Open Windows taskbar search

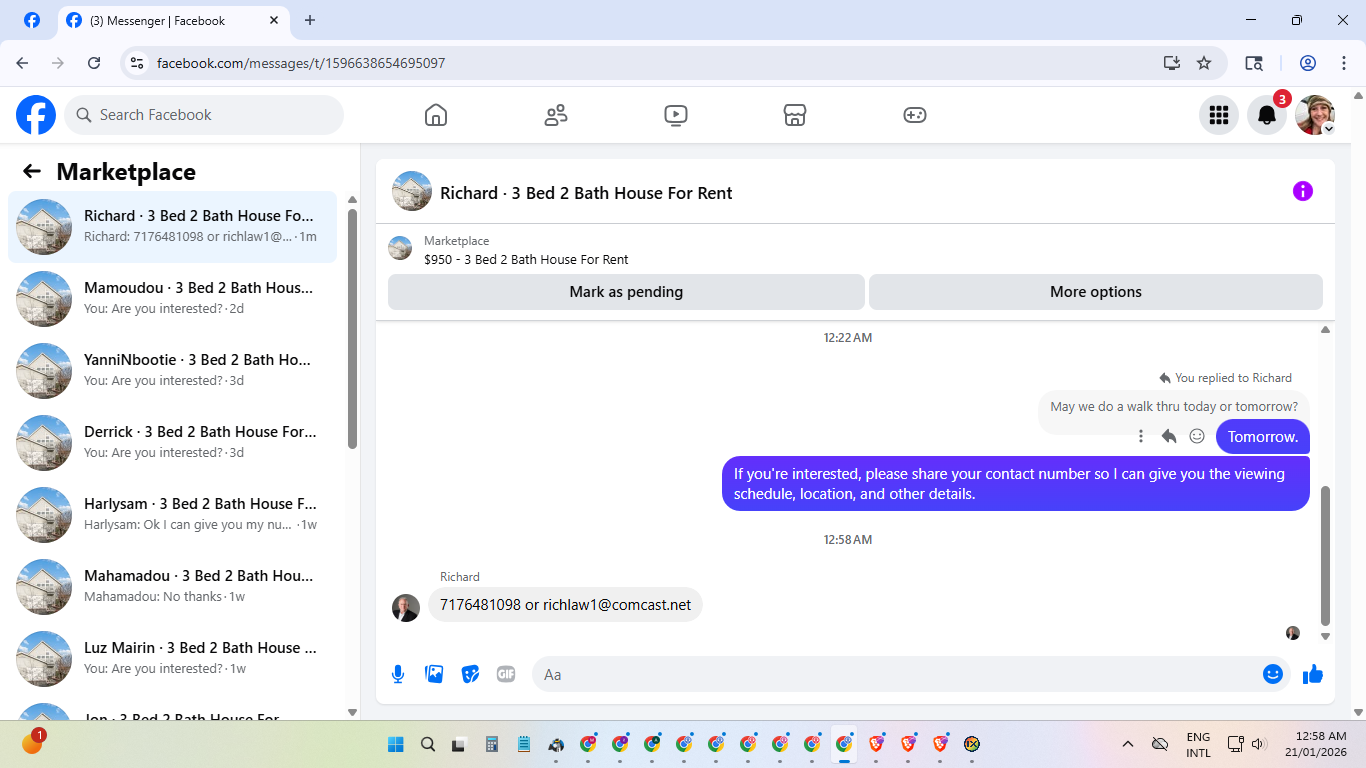tap(428, 744)
